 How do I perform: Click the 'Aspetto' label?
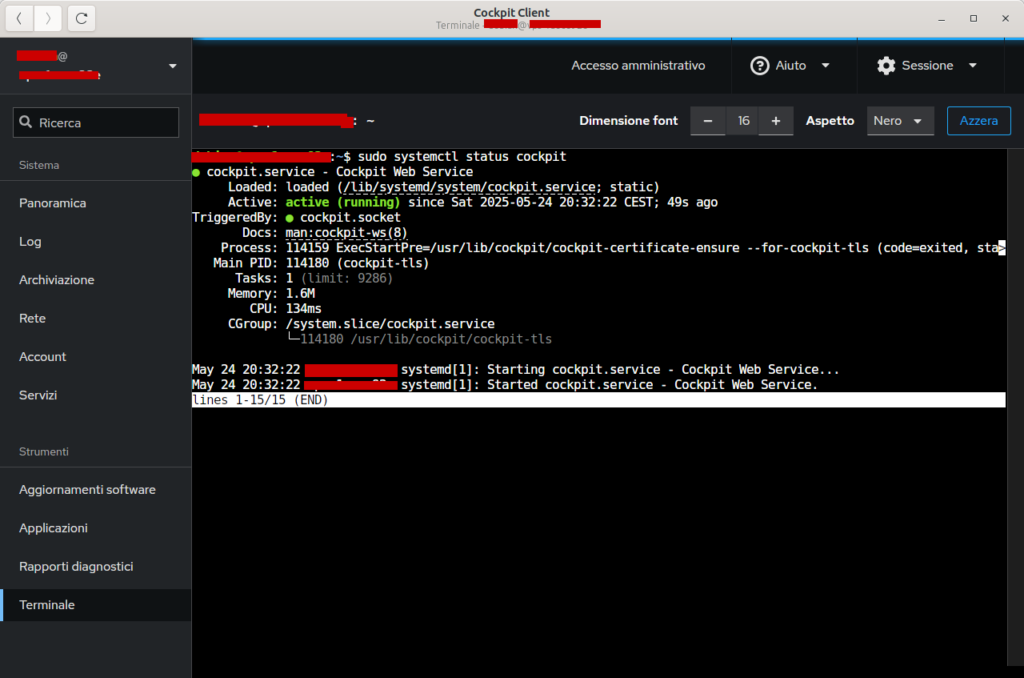click(829, 121)
